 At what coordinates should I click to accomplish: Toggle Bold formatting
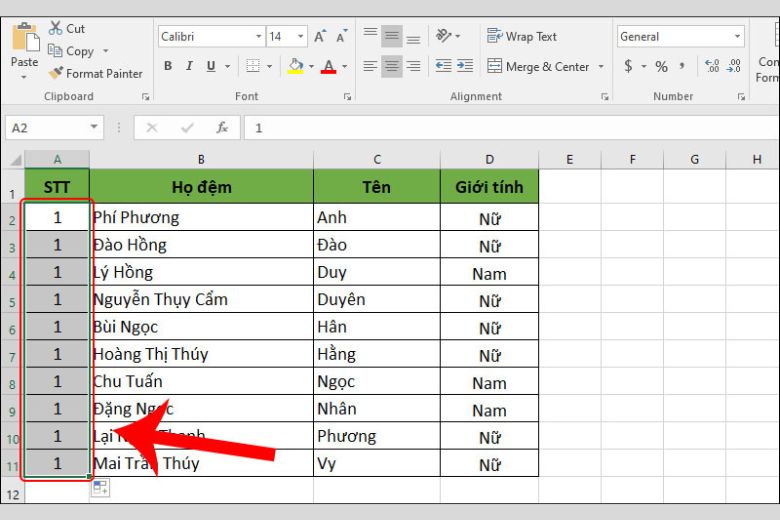(168, 66)
